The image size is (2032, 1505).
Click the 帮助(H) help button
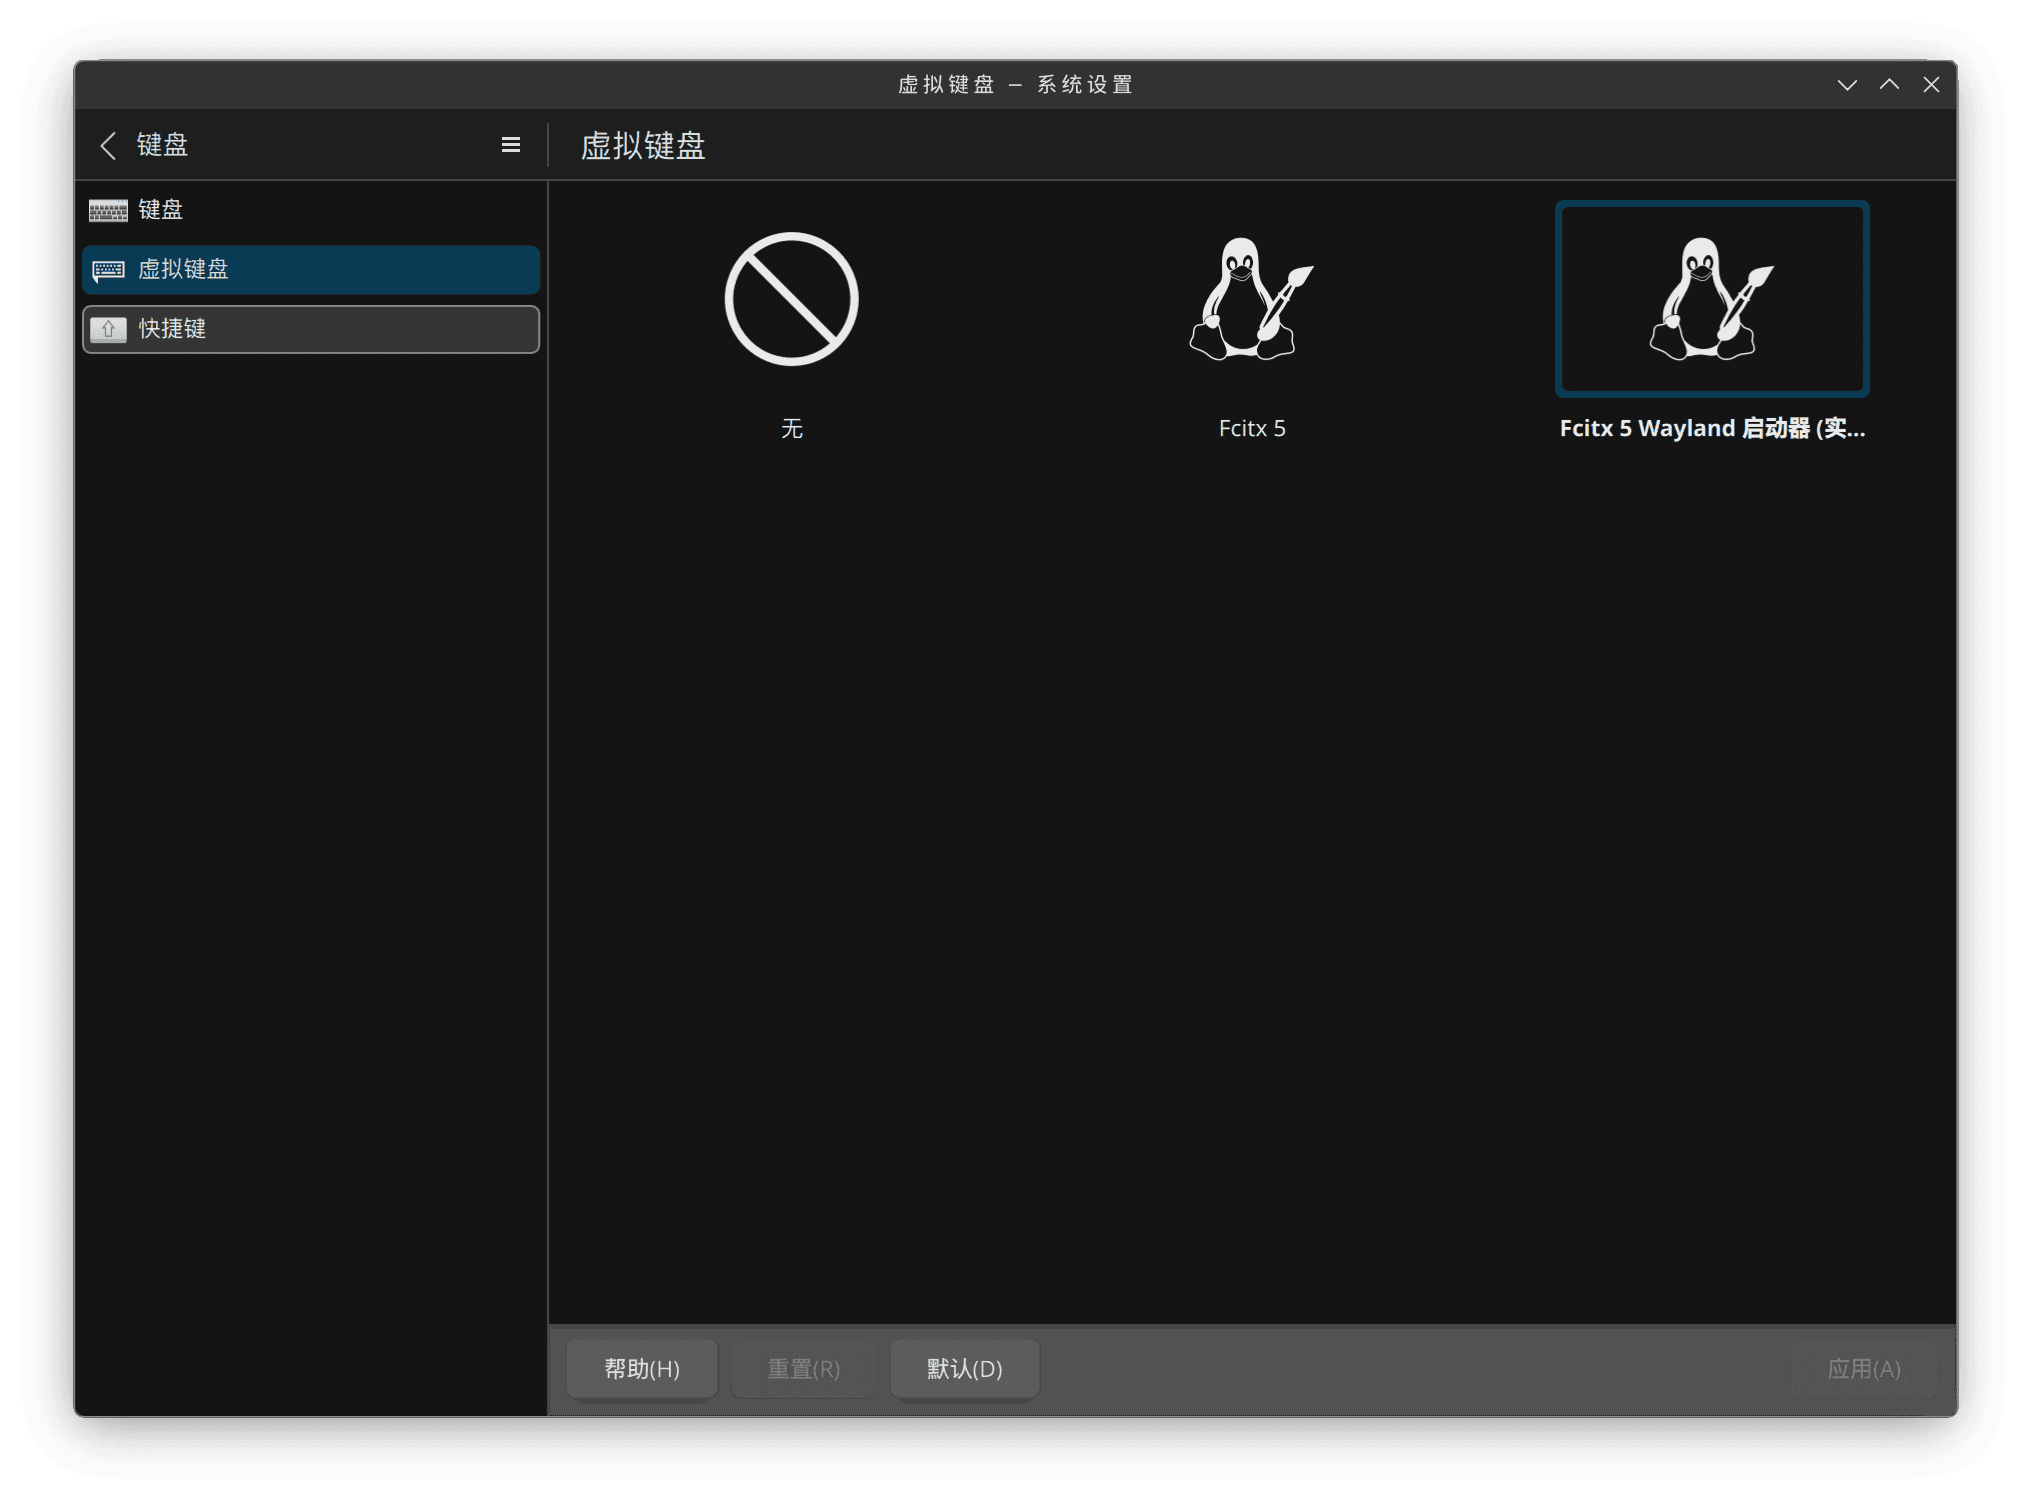point(642,1368)
